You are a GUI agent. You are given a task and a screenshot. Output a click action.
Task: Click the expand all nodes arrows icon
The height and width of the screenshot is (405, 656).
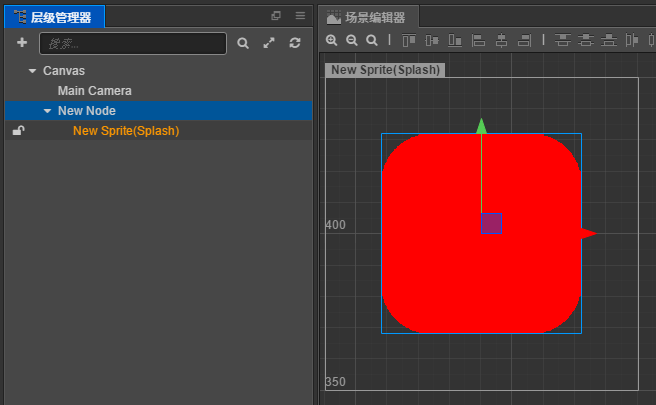click(269, 43)
